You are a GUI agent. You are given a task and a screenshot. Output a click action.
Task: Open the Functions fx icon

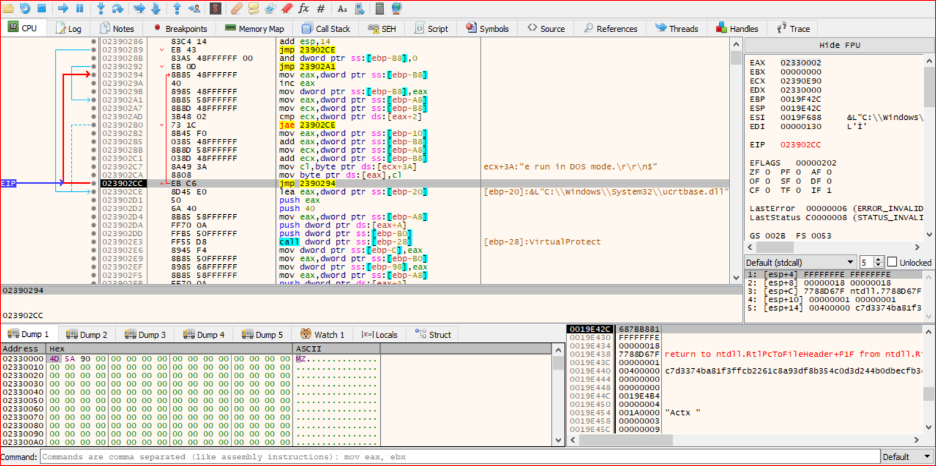click(x=304, y=8)
